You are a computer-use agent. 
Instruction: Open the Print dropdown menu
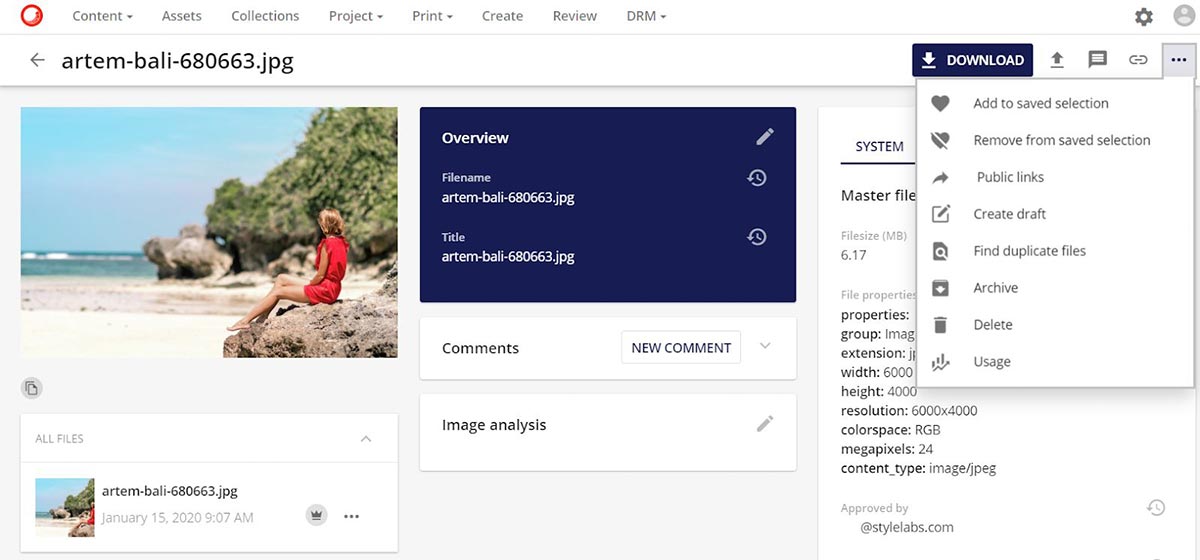[432, 16]
